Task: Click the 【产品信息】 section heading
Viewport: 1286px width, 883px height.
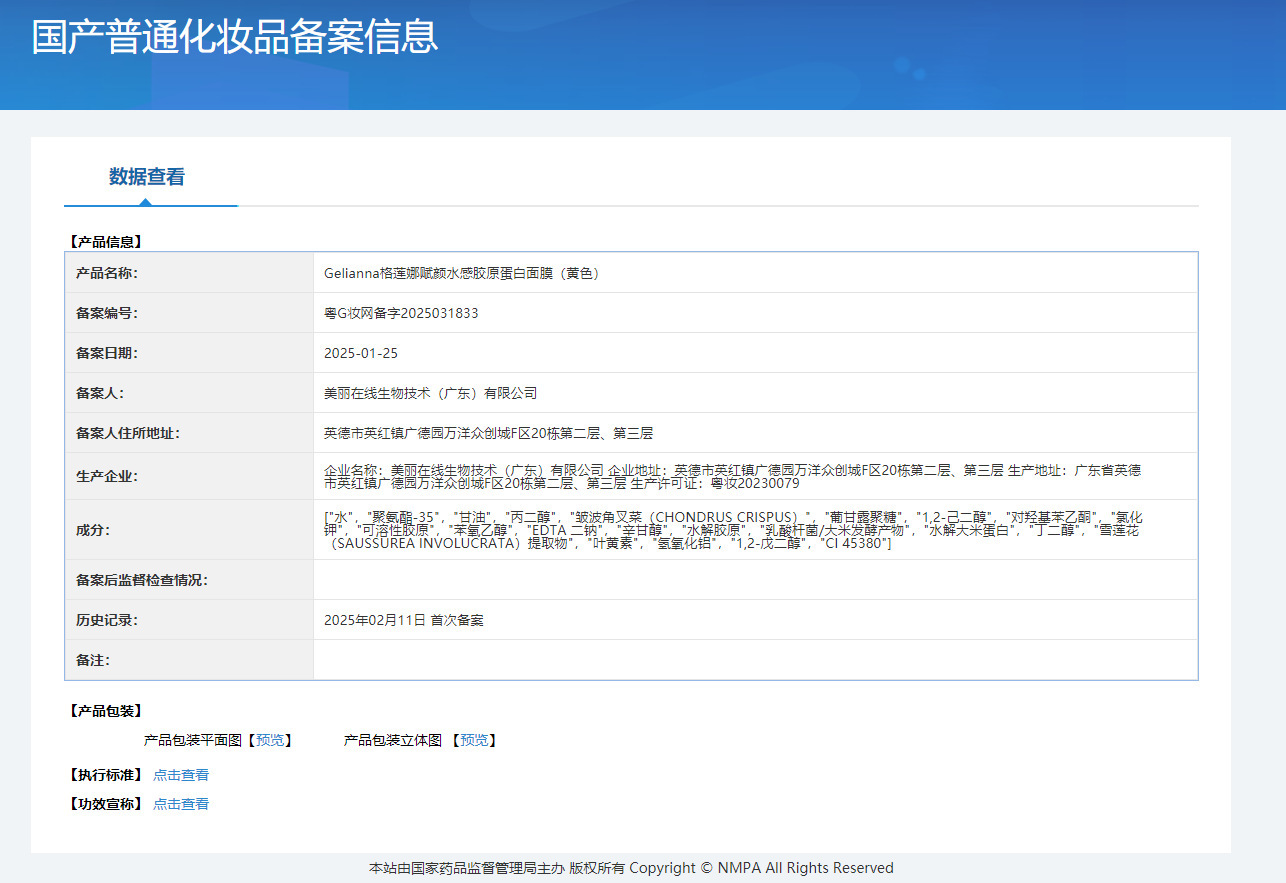Action: (105, 241)
